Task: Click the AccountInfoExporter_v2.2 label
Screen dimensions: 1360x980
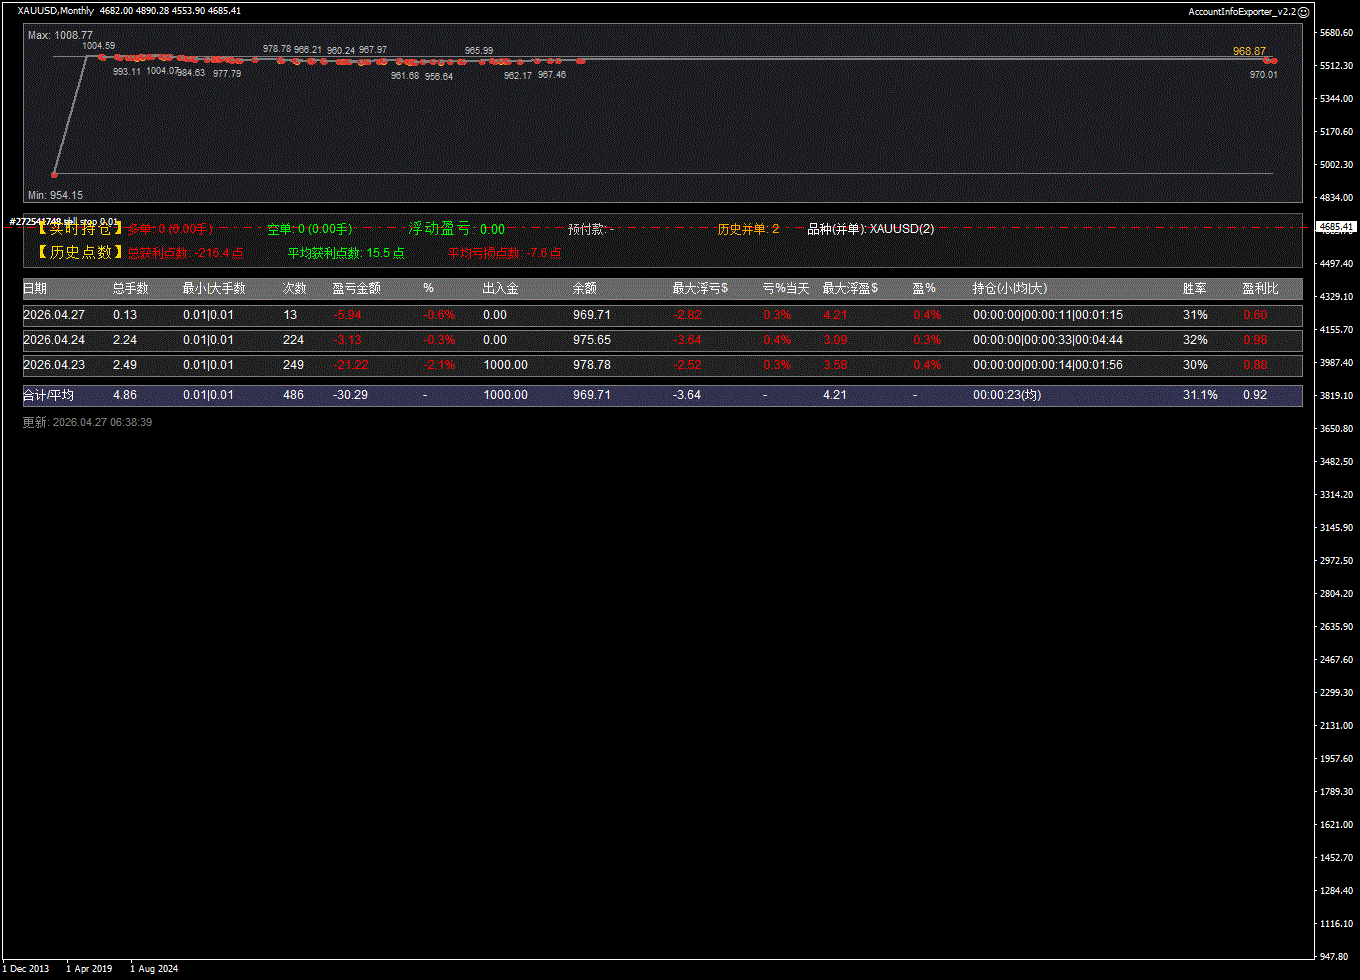Action: click(1241, 11)
